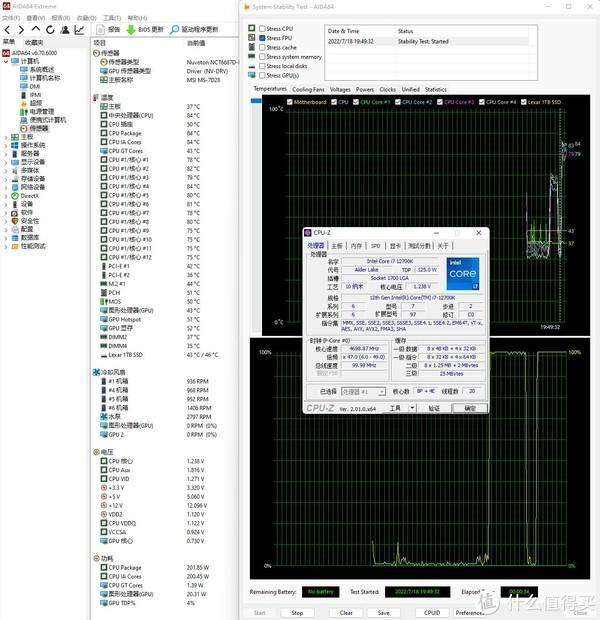Click the Refresh icon in AIDA64 toolbar
This screenshot has height=620, width=600.
click(50, 30)
